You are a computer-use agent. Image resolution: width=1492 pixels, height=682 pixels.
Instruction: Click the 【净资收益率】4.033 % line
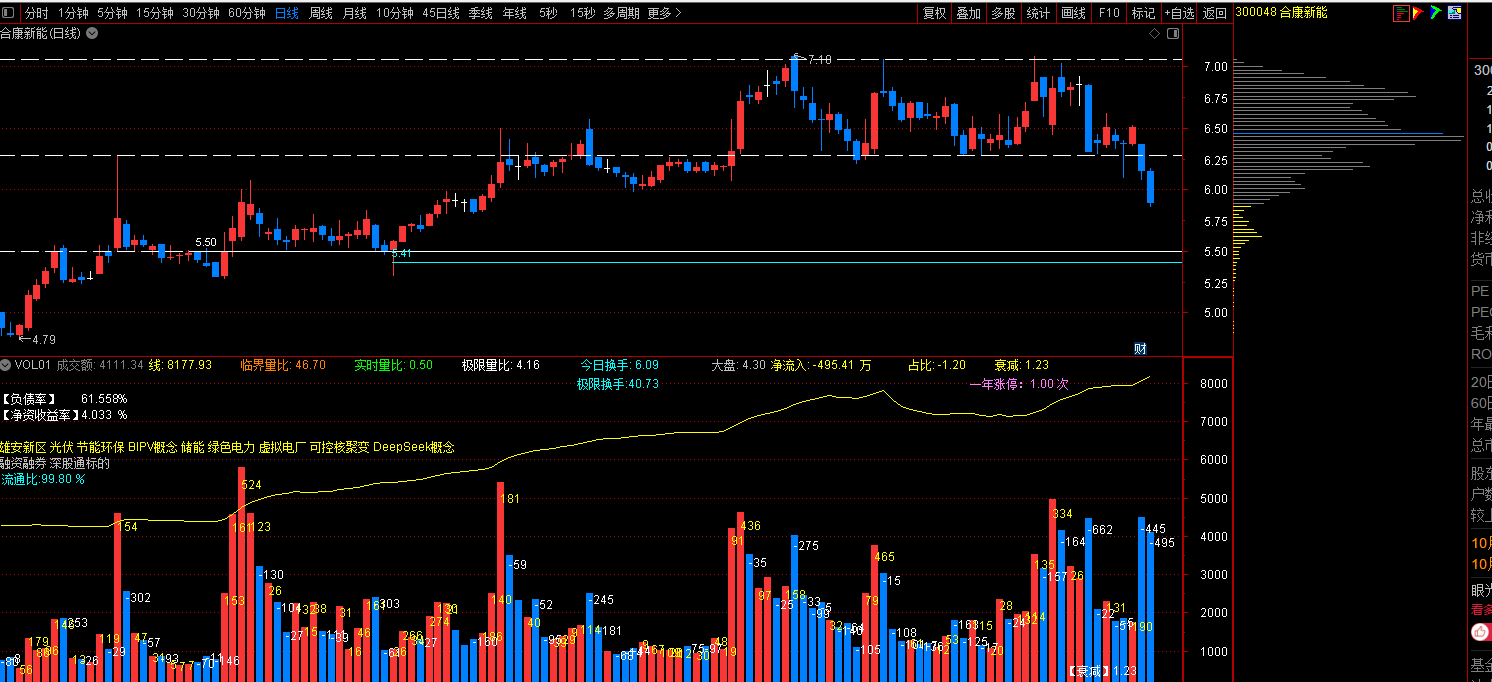[x=64, y=414]
